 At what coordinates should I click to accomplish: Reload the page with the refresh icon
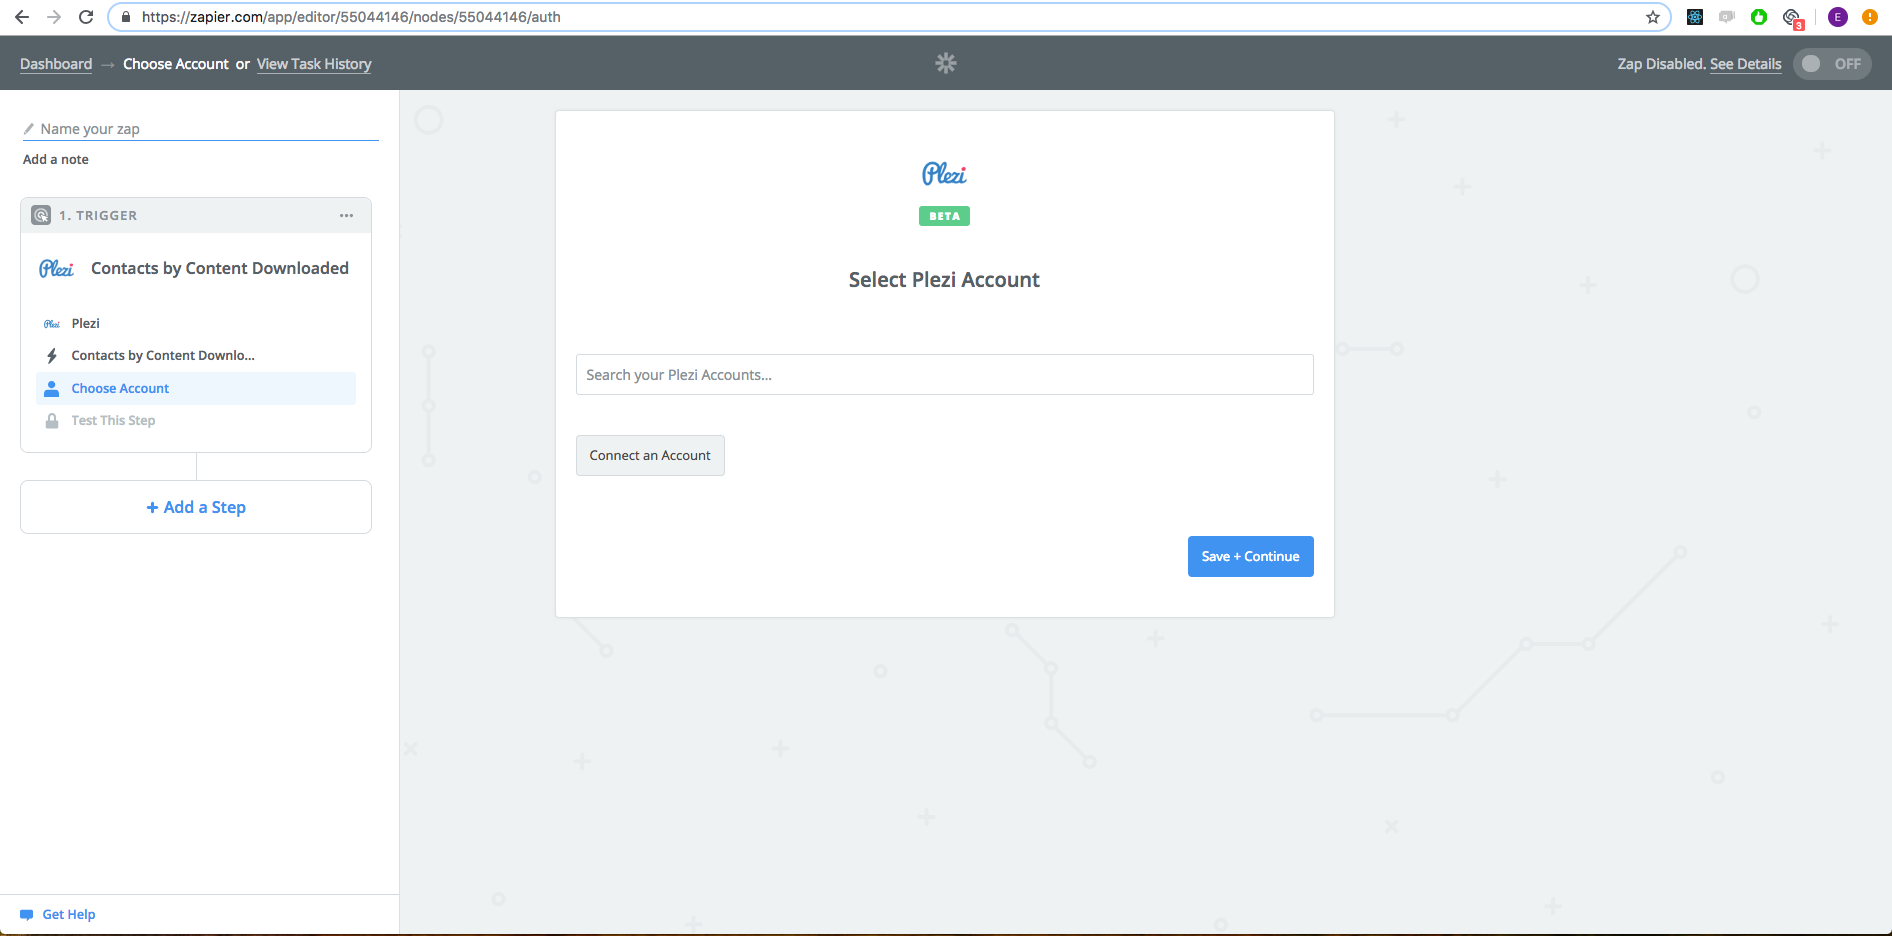86,17
